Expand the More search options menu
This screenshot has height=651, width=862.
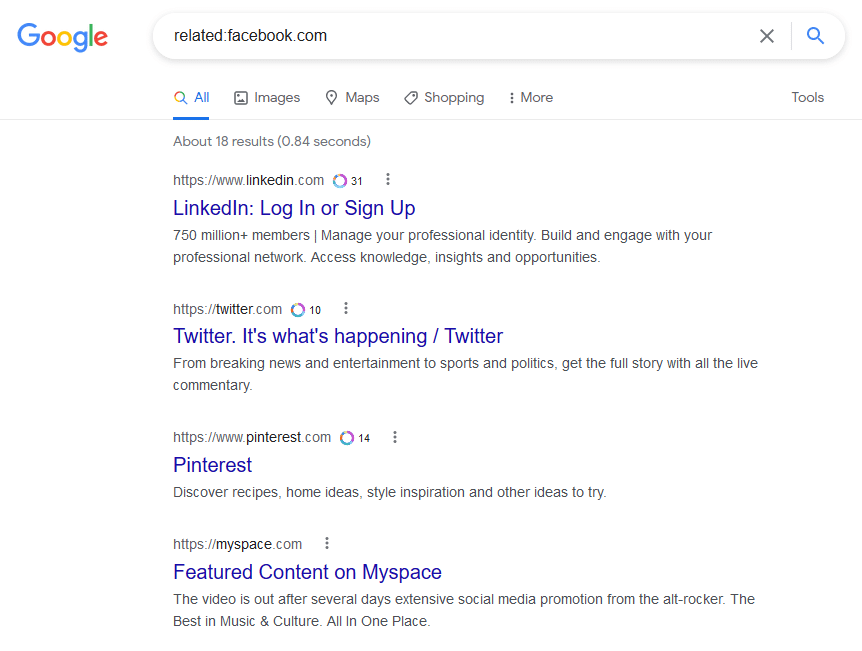(531, 98)
